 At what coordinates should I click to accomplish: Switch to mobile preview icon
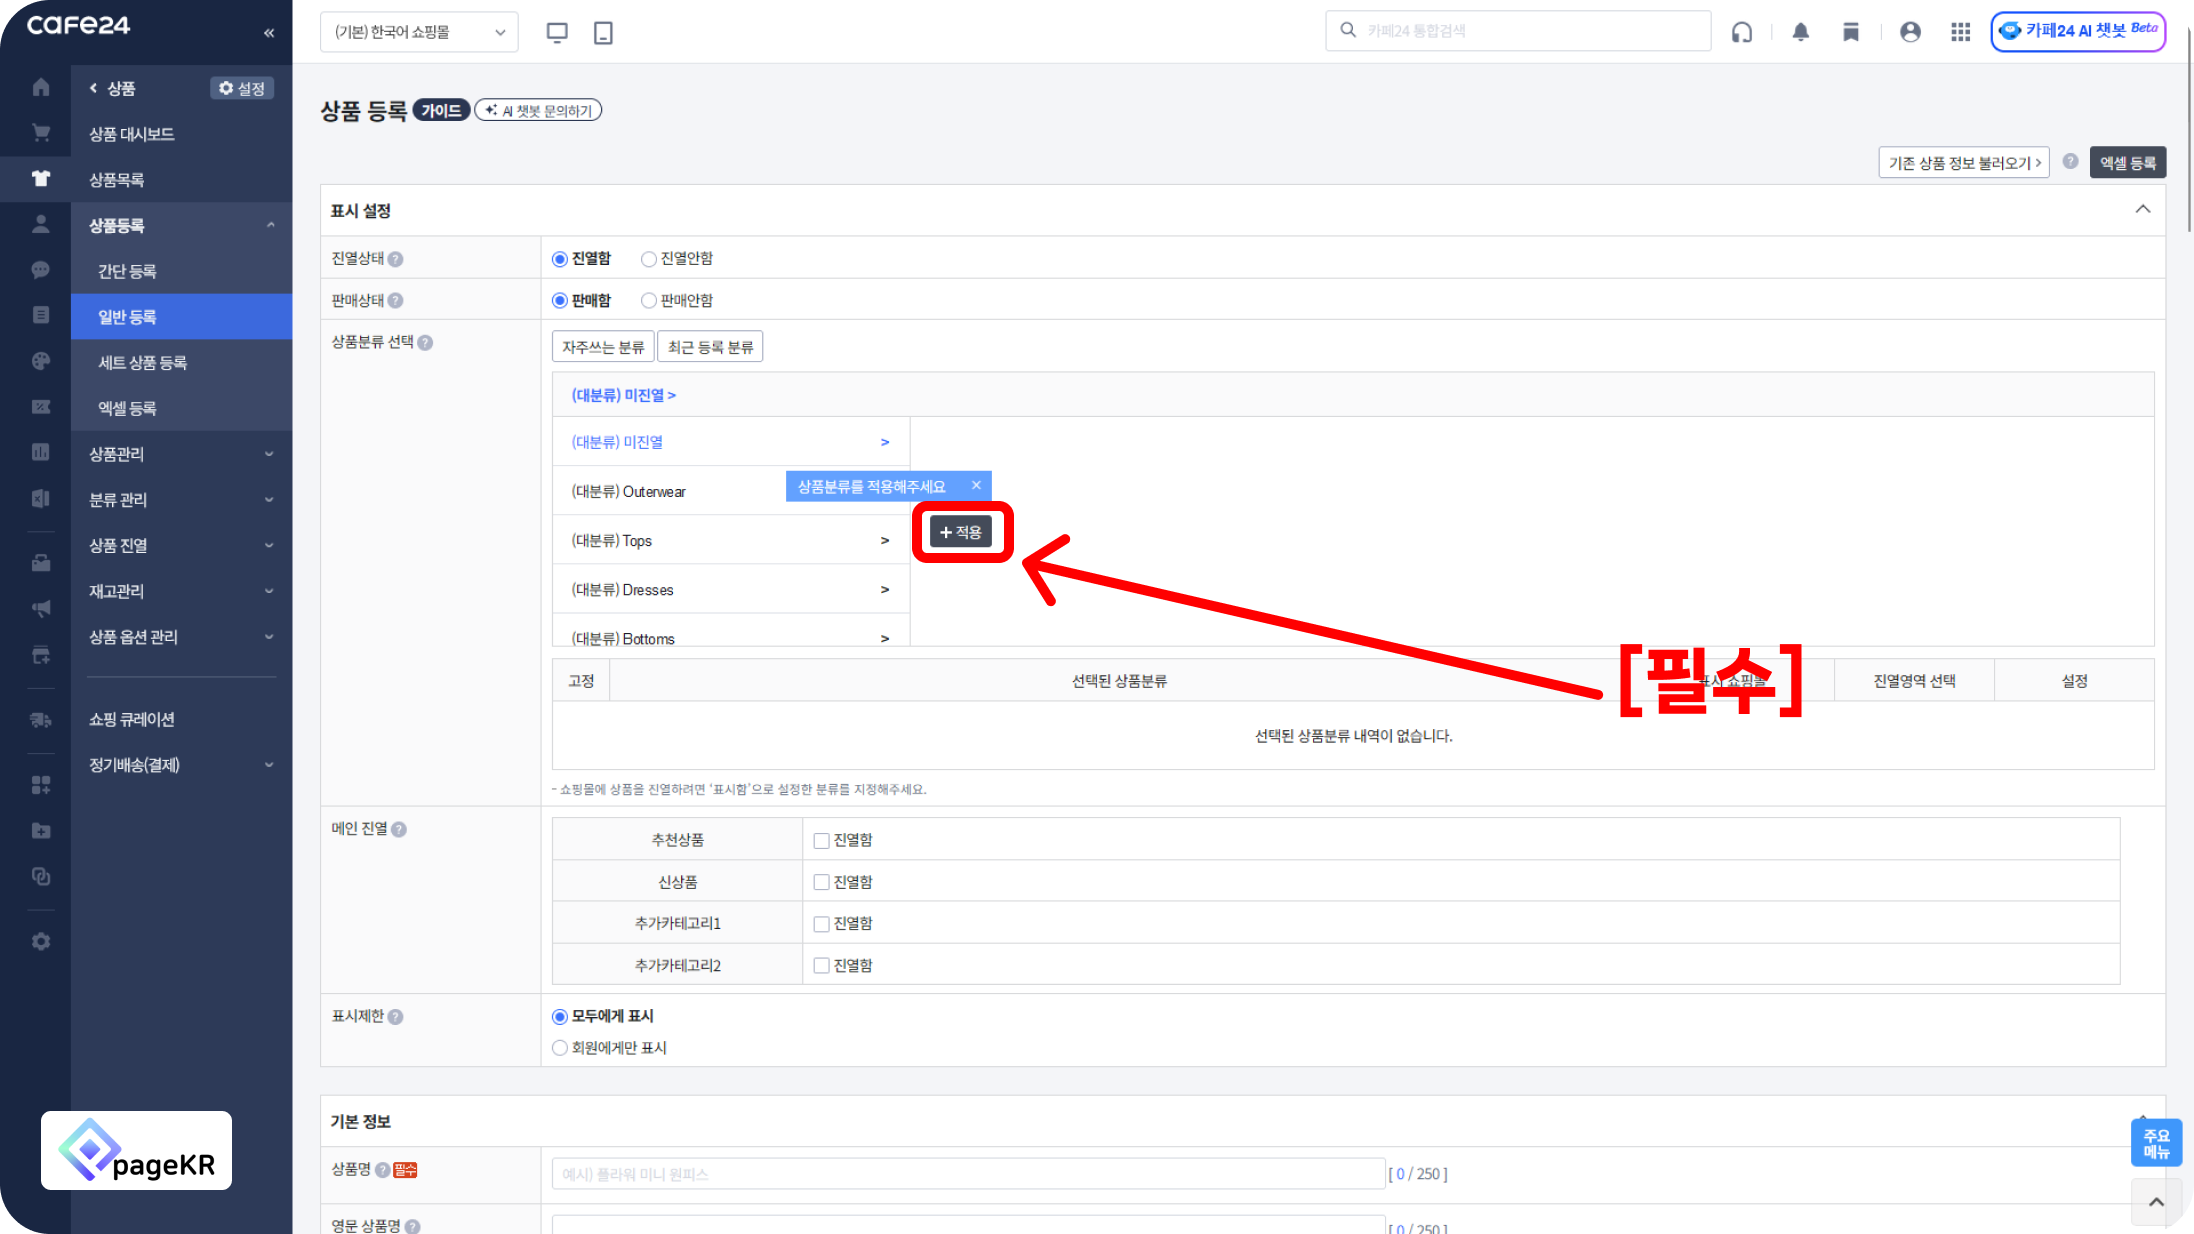coord(603,32)
